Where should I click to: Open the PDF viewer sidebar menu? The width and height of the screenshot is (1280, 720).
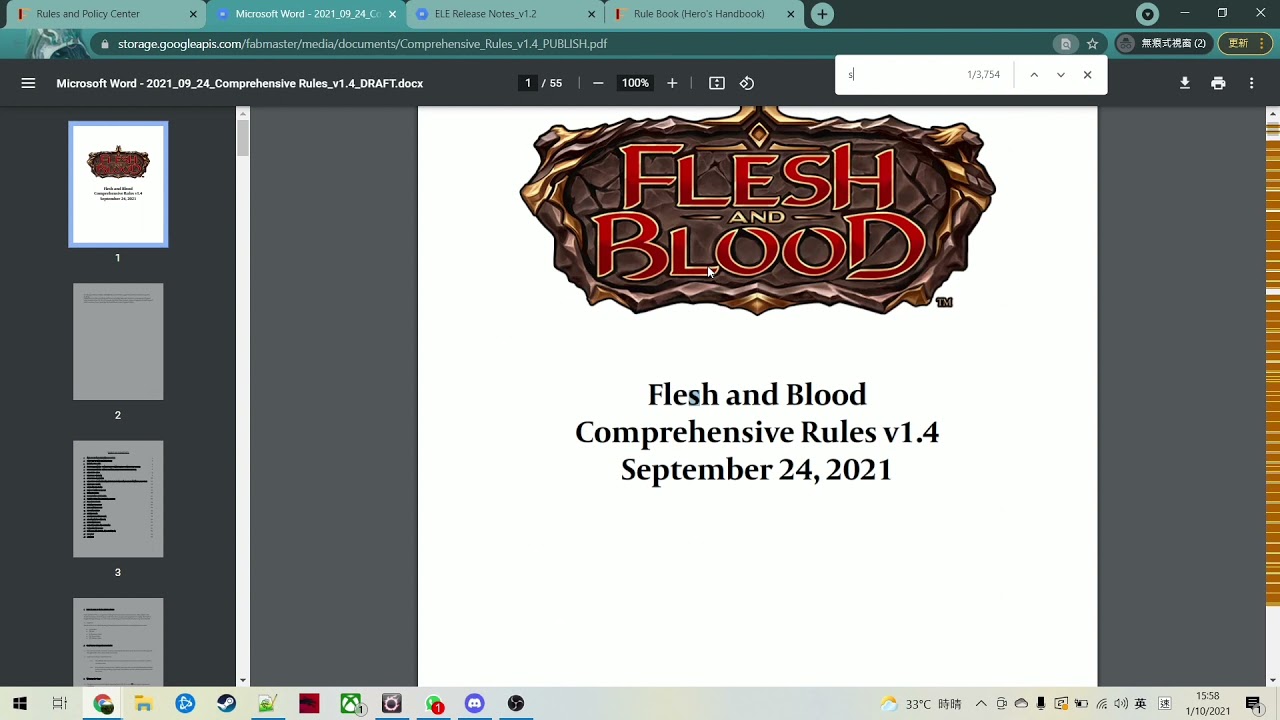[28, 83]
